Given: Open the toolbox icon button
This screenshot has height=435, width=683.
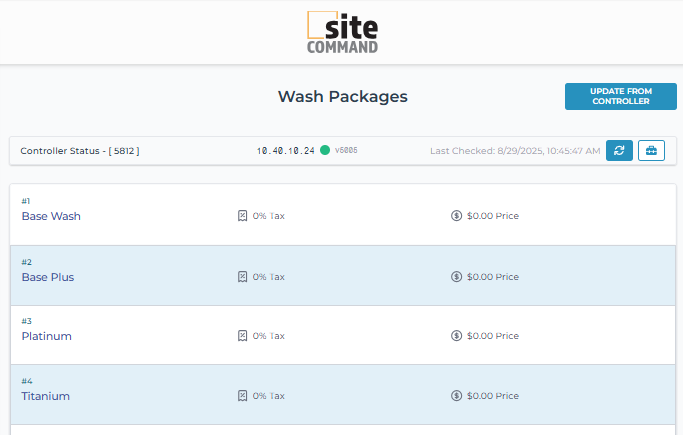Looking at the screenshot, I should click(651, 151).
